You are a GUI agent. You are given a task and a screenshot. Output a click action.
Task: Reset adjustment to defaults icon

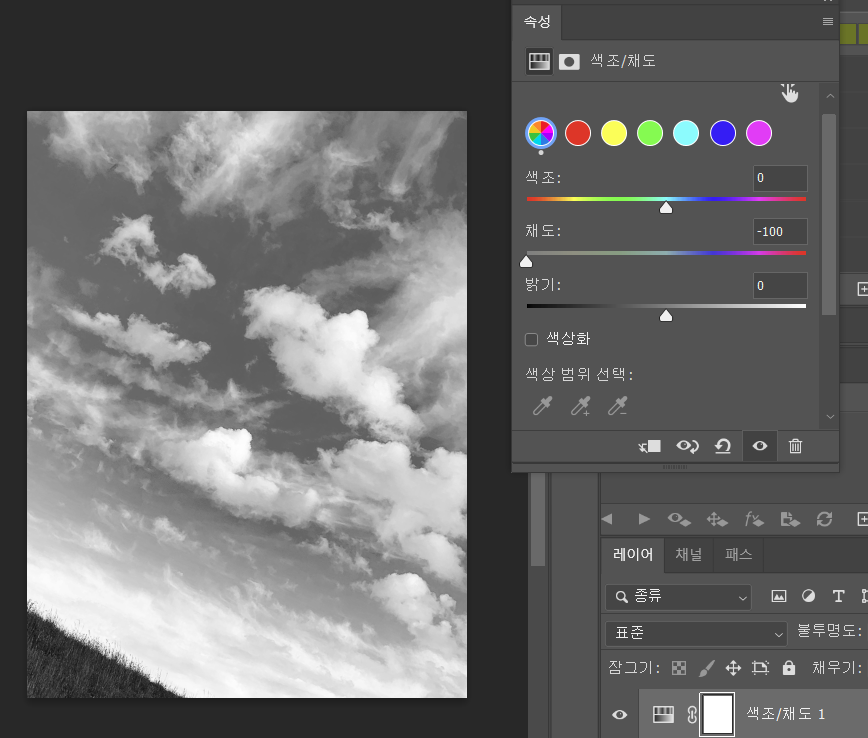click(x=722, y=446)
